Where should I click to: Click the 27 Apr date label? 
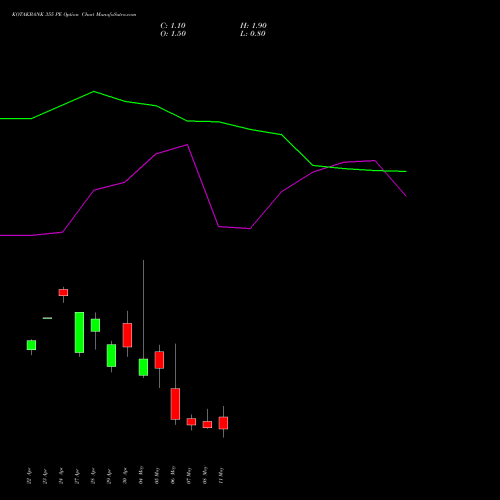coord(77,476)
